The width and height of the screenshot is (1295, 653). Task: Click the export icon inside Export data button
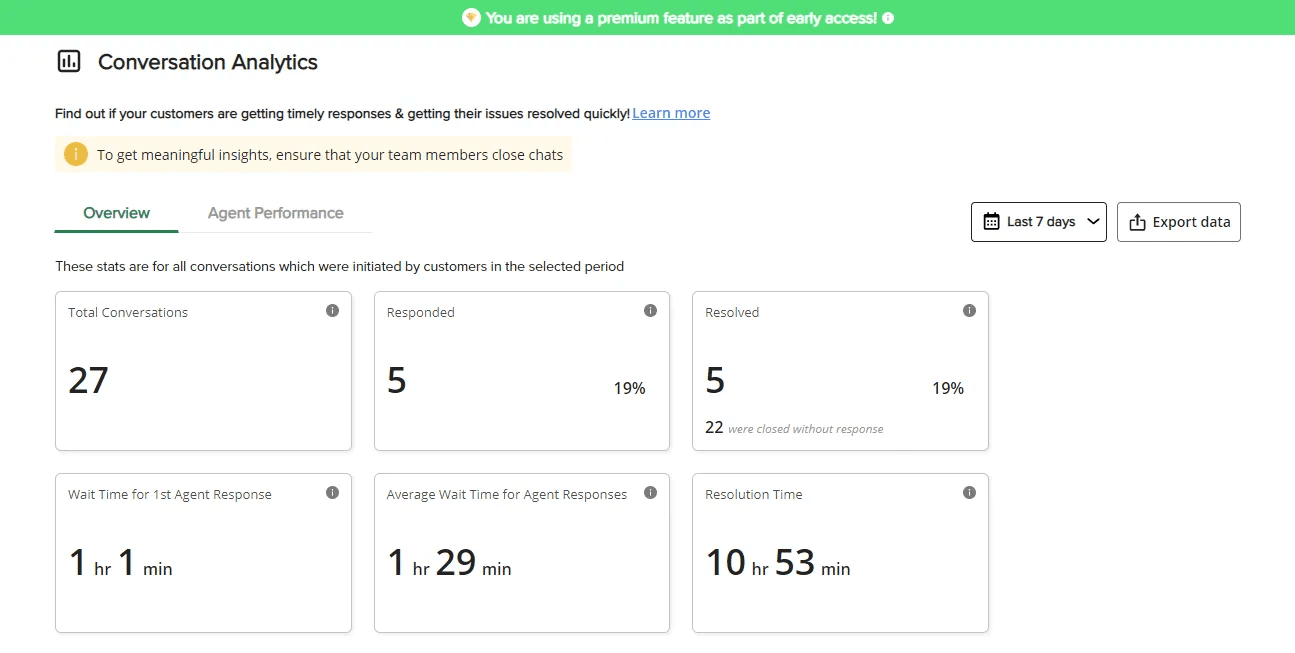pyautogui.click(x=1137, y=221)
